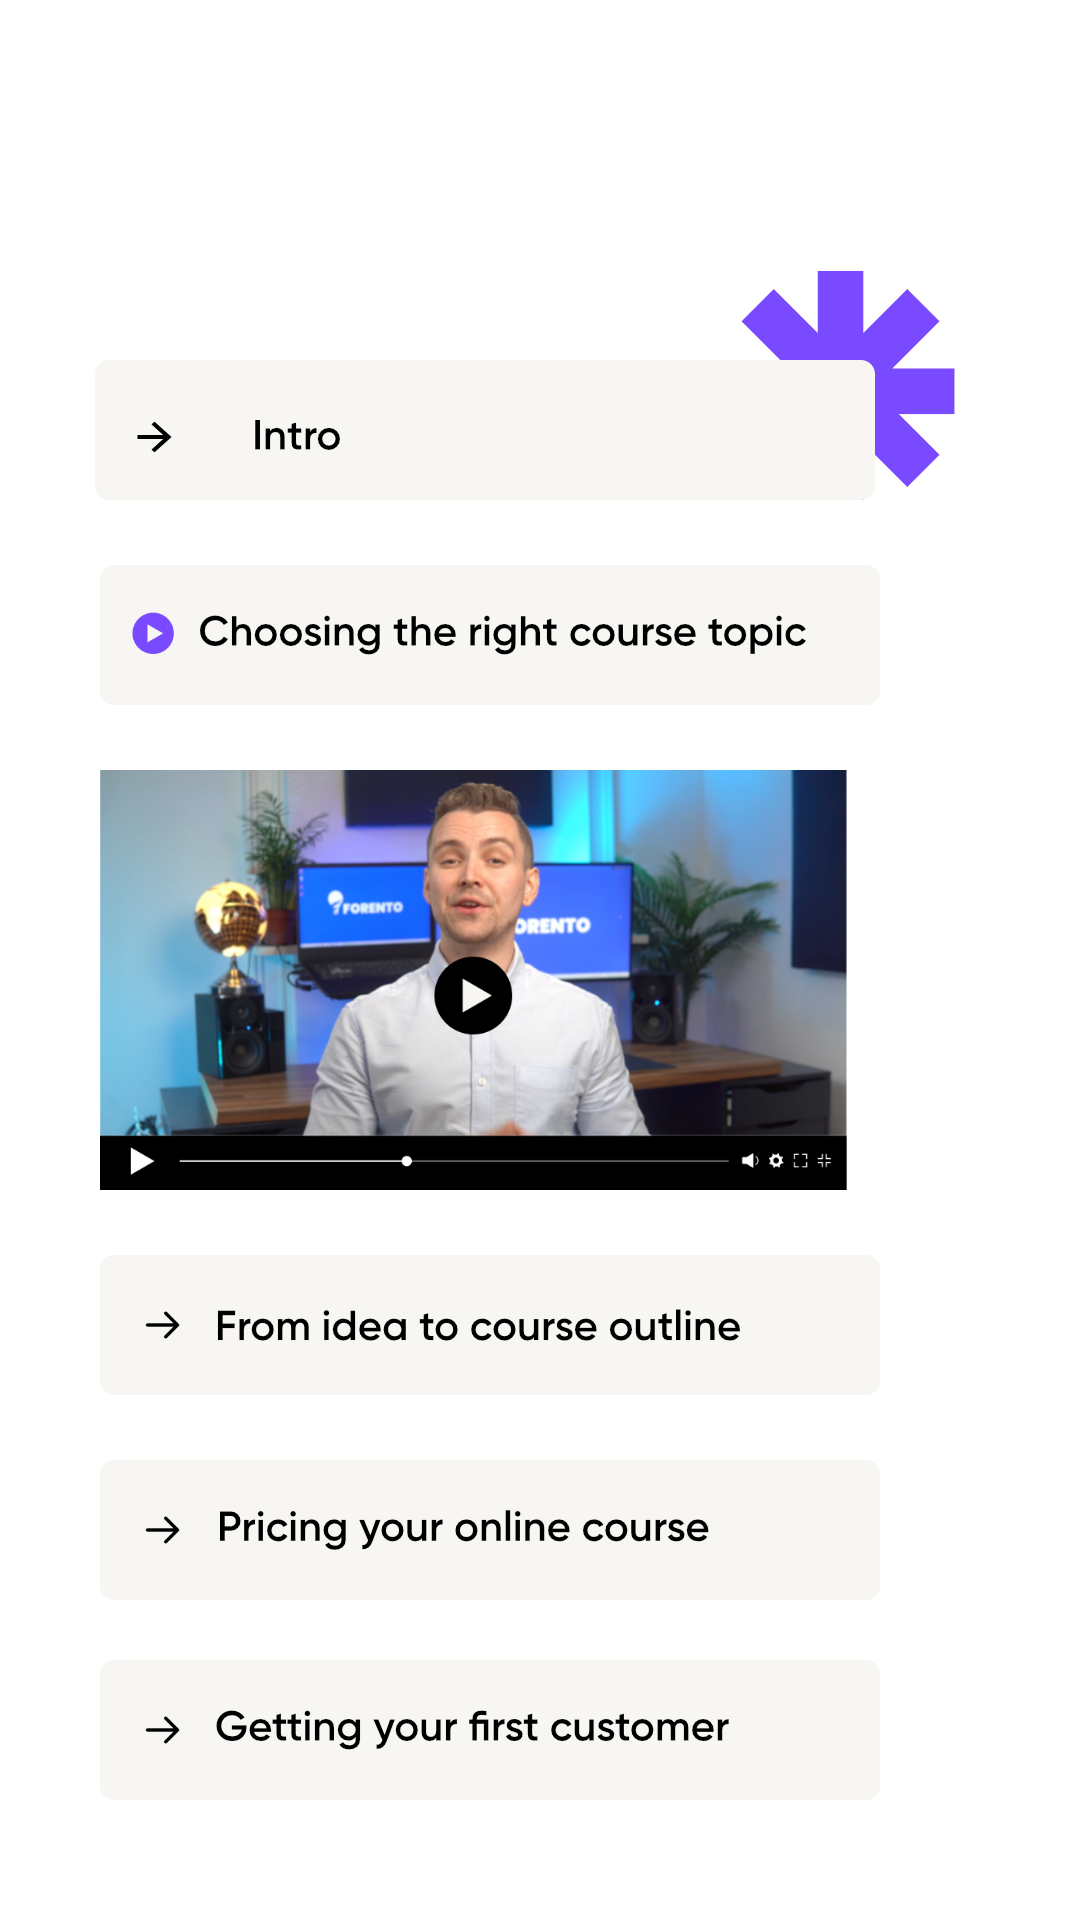1080x1920 pixels.
Task: Expand the From idea to course outline arrow
Action: coord(162,1326)
